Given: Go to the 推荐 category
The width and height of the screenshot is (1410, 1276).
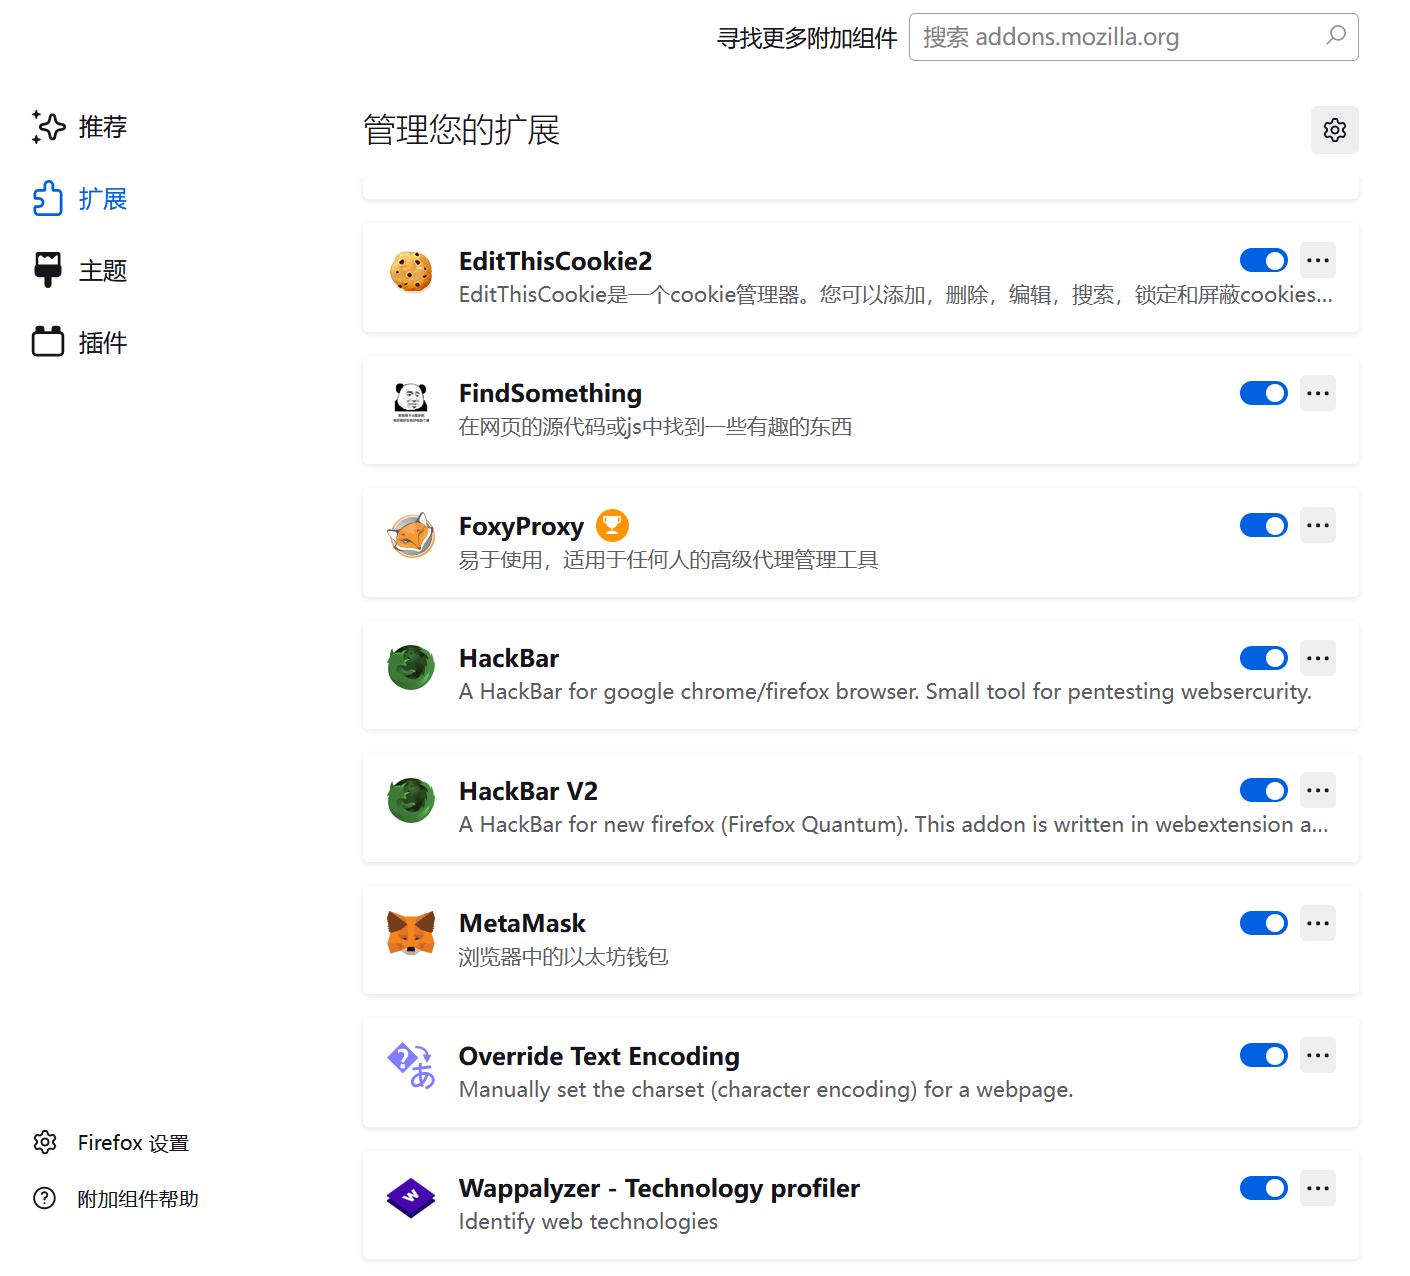Looking at the screenshot, I should point(80,127).
